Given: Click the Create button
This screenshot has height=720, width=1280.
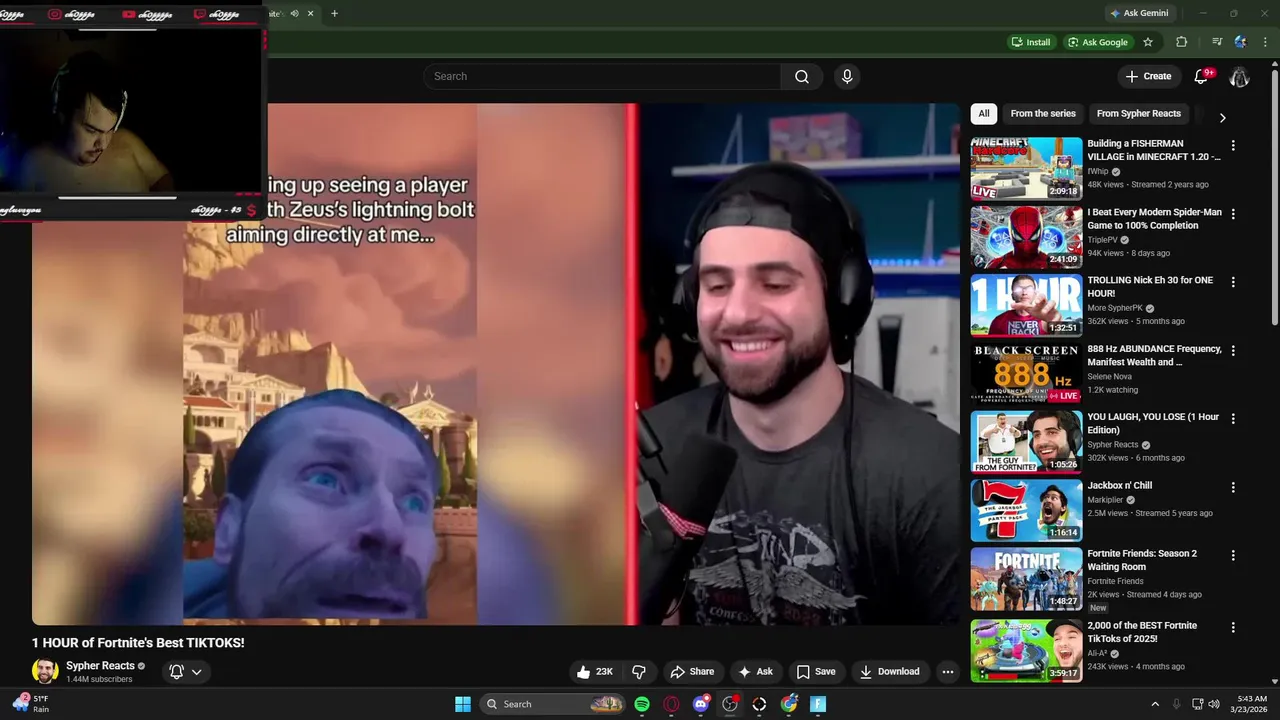Looking at the screenshot, I should [1148, 76].
